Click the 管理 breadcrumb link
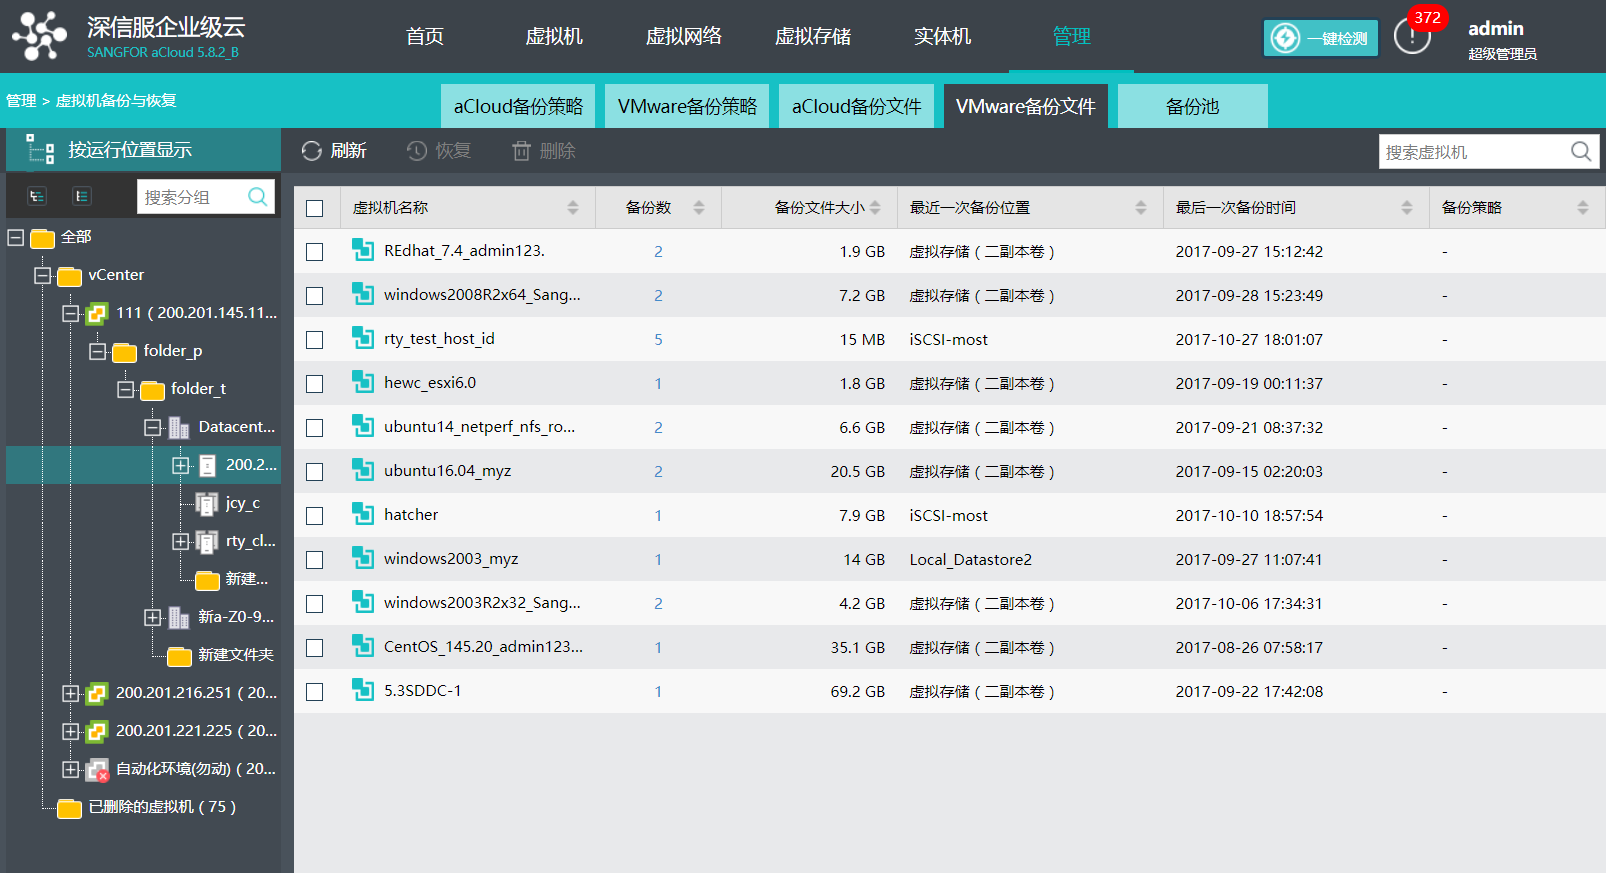Viewport: 1606px width, 873px height. (x=21, y=100)
